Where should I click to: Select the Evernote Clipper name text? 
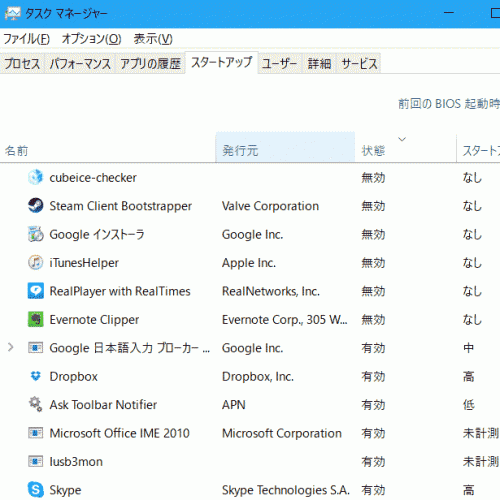point(94,320)
